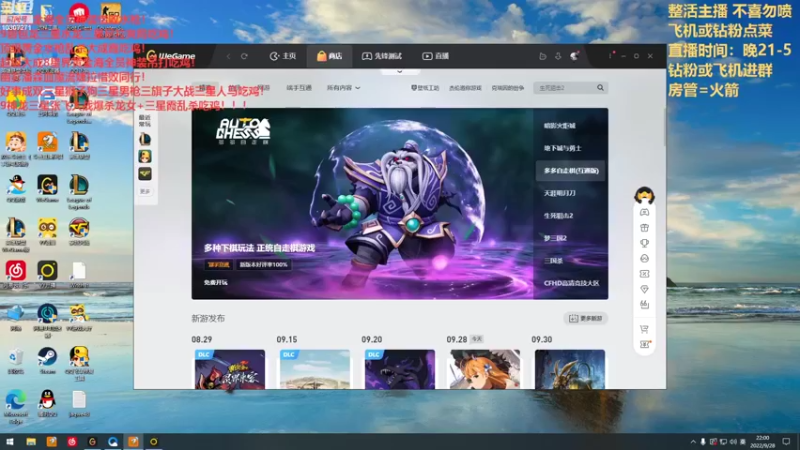Open the second recent game icon in sidebar
This screenshot has height=450, width=800.
tap(145, 157)
